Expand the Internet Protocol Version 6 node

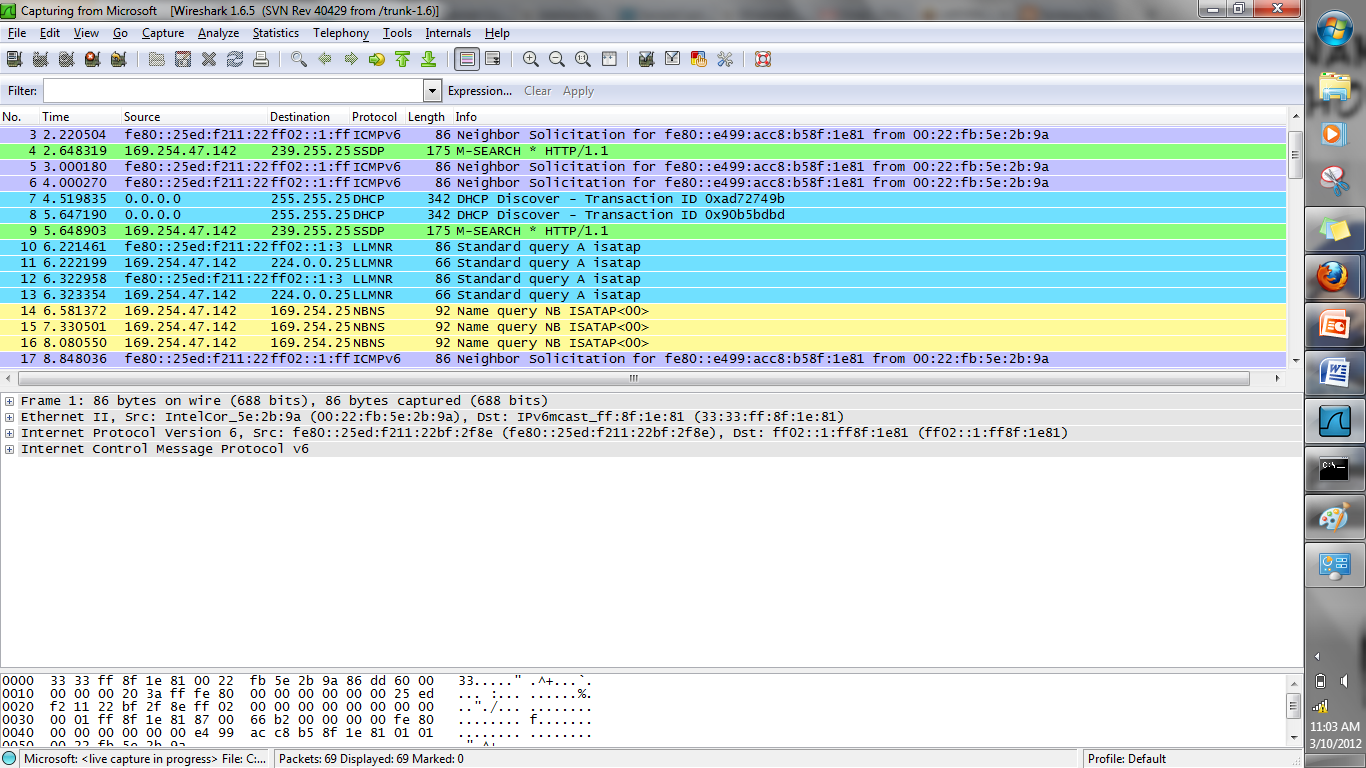pyautogui.click(x=8, y=432)
